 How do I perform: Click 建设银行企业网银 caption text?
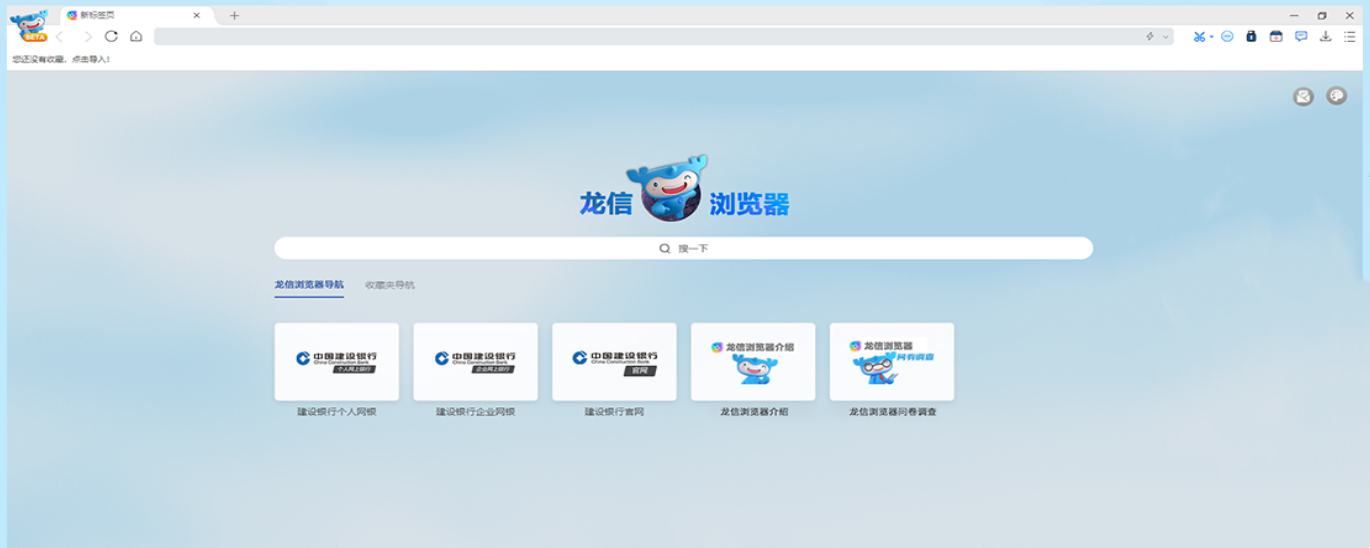(x=476, y=411)
